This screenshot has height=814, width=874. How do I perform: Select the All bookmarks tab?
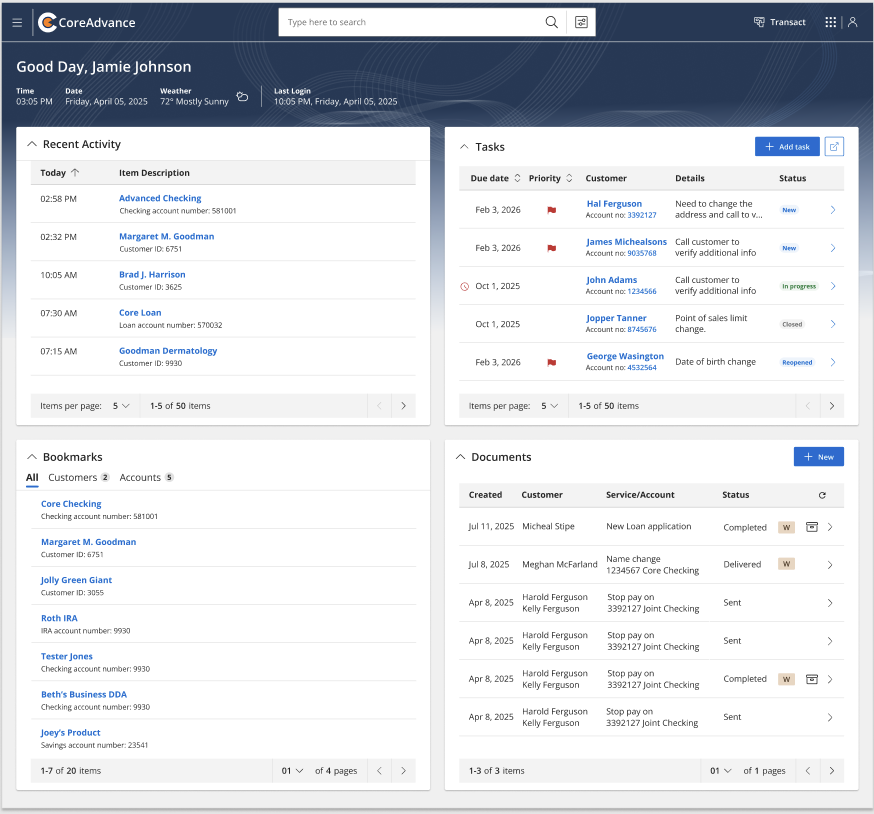32,478
